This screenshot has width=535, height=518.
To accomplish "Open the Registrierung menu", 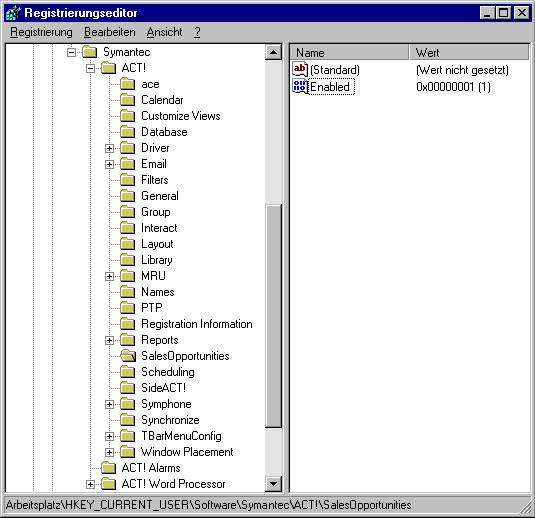I will [41, 32].
